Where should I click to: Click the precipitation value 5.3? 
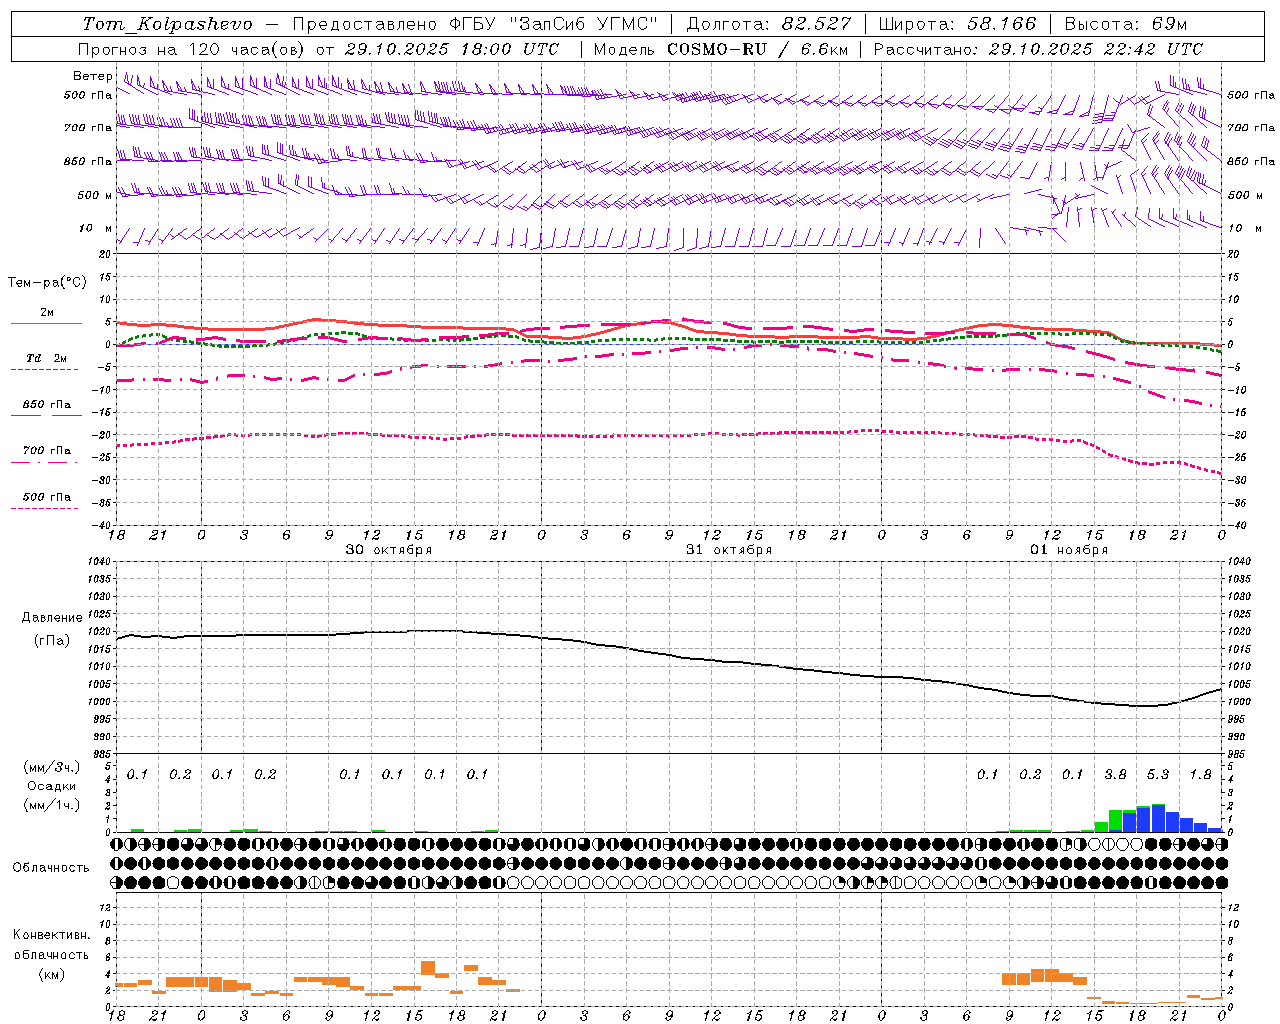click(1158, 774)
